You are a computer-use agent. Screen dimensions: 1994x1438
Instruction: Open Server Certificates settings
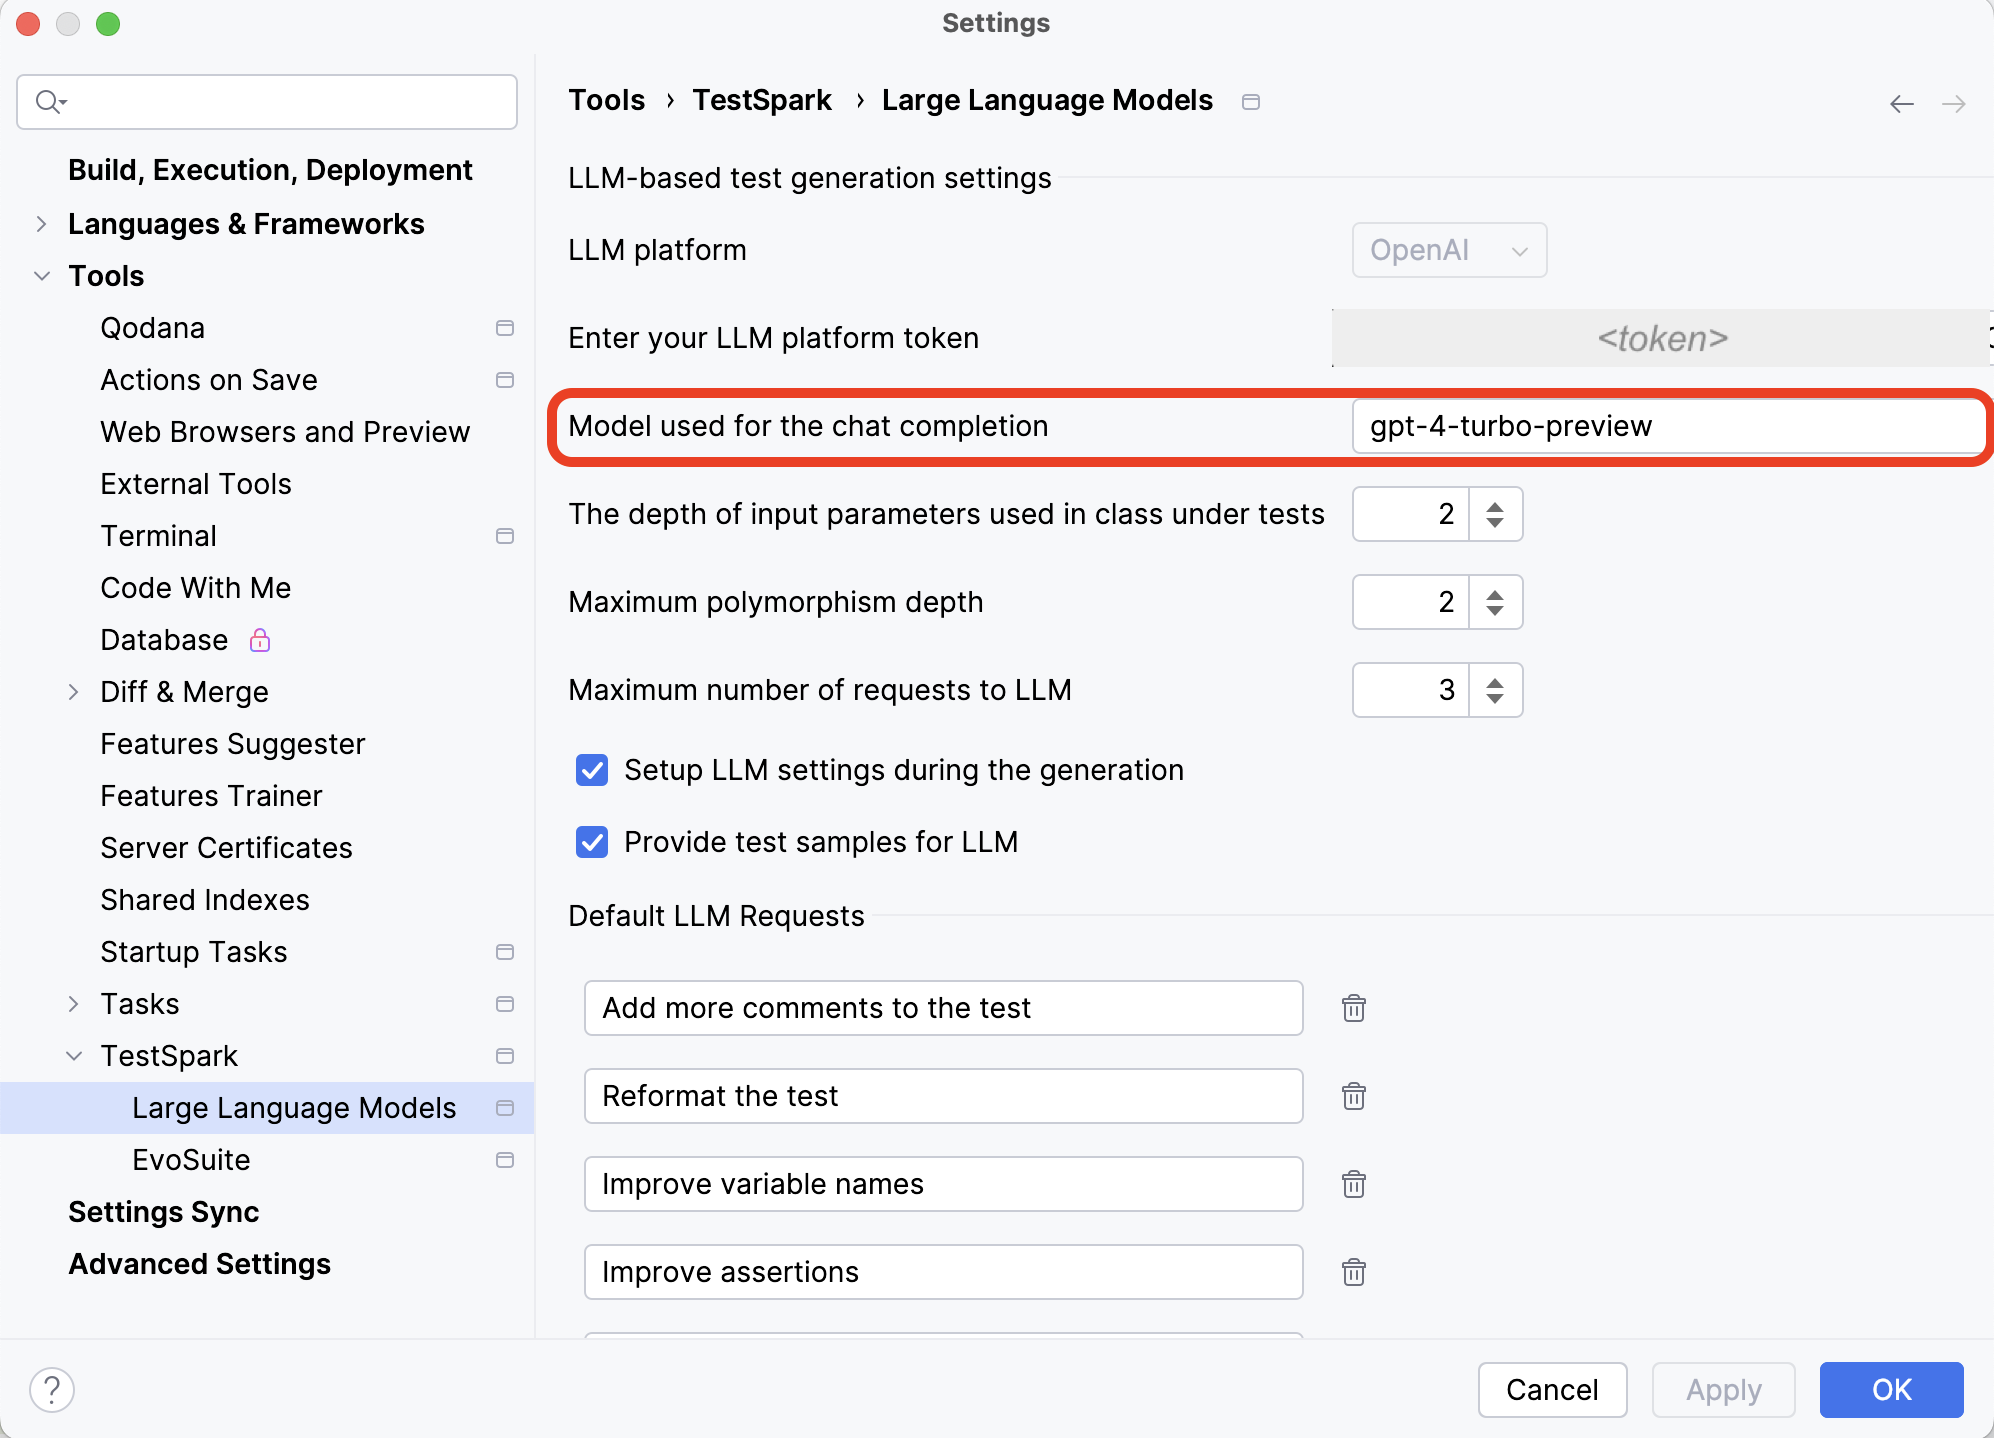(226, 848)
